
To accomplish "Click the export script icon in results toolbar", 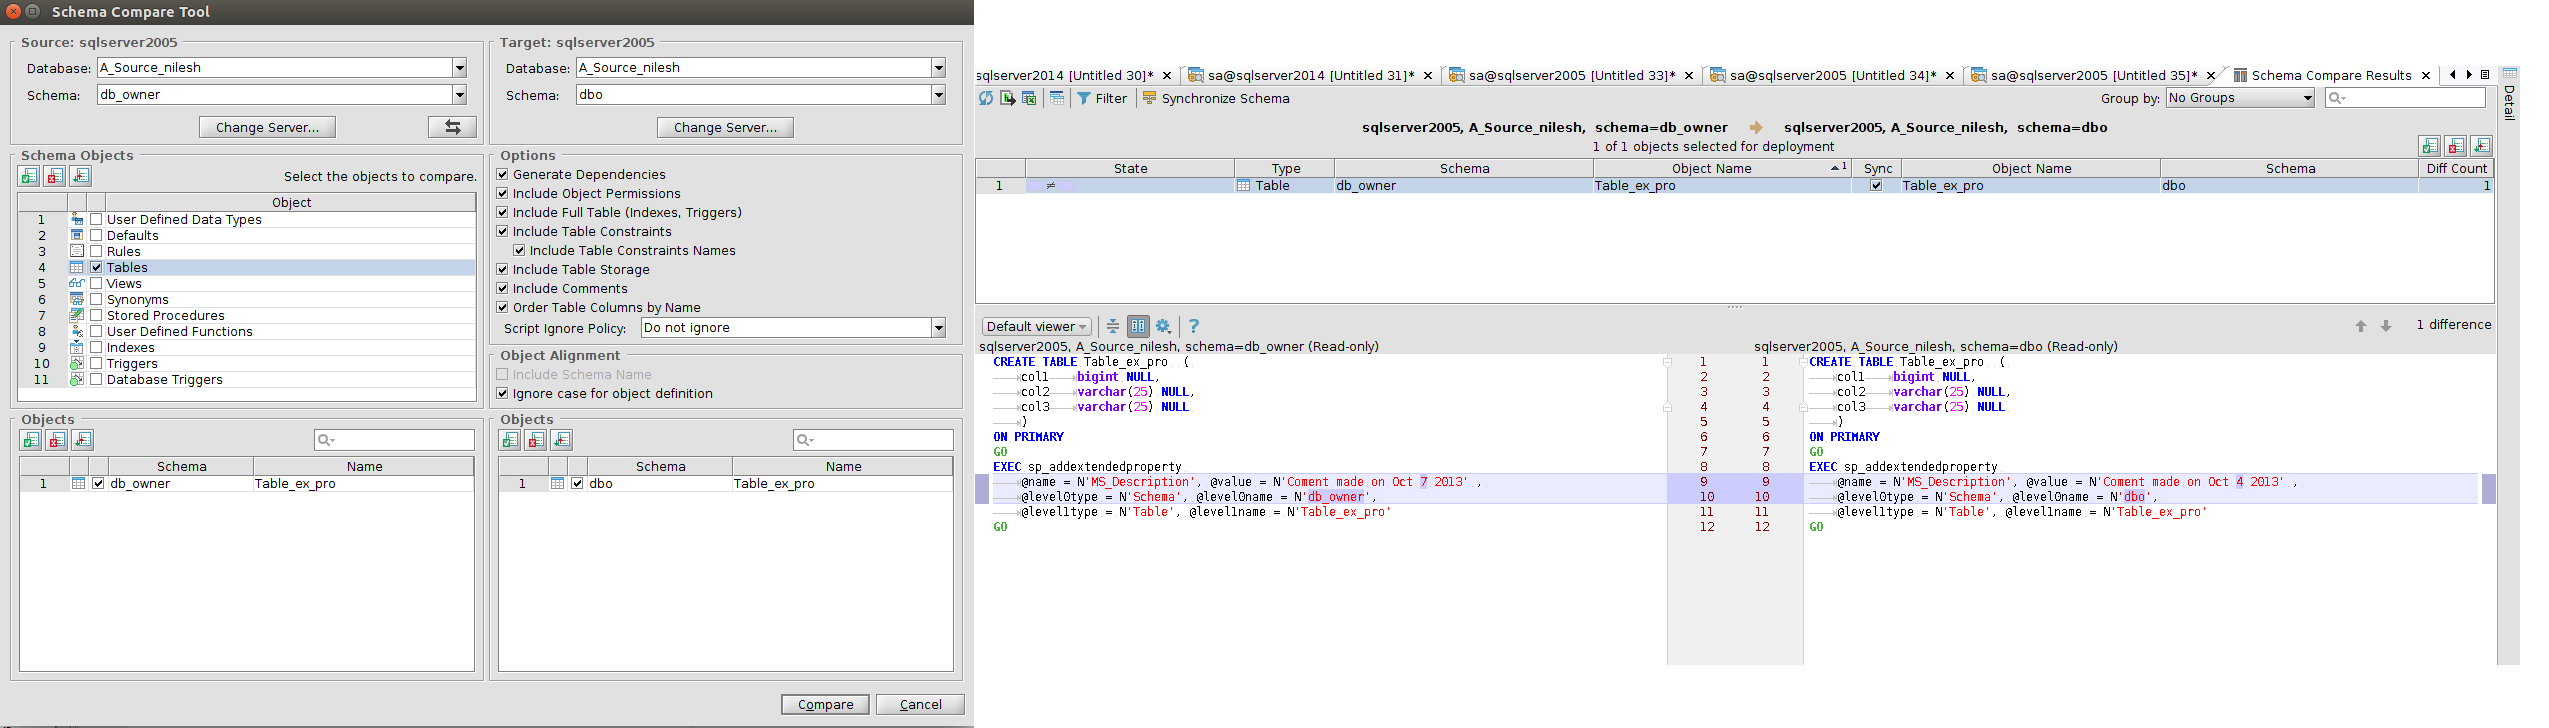I will click(x=1008, y=98).
